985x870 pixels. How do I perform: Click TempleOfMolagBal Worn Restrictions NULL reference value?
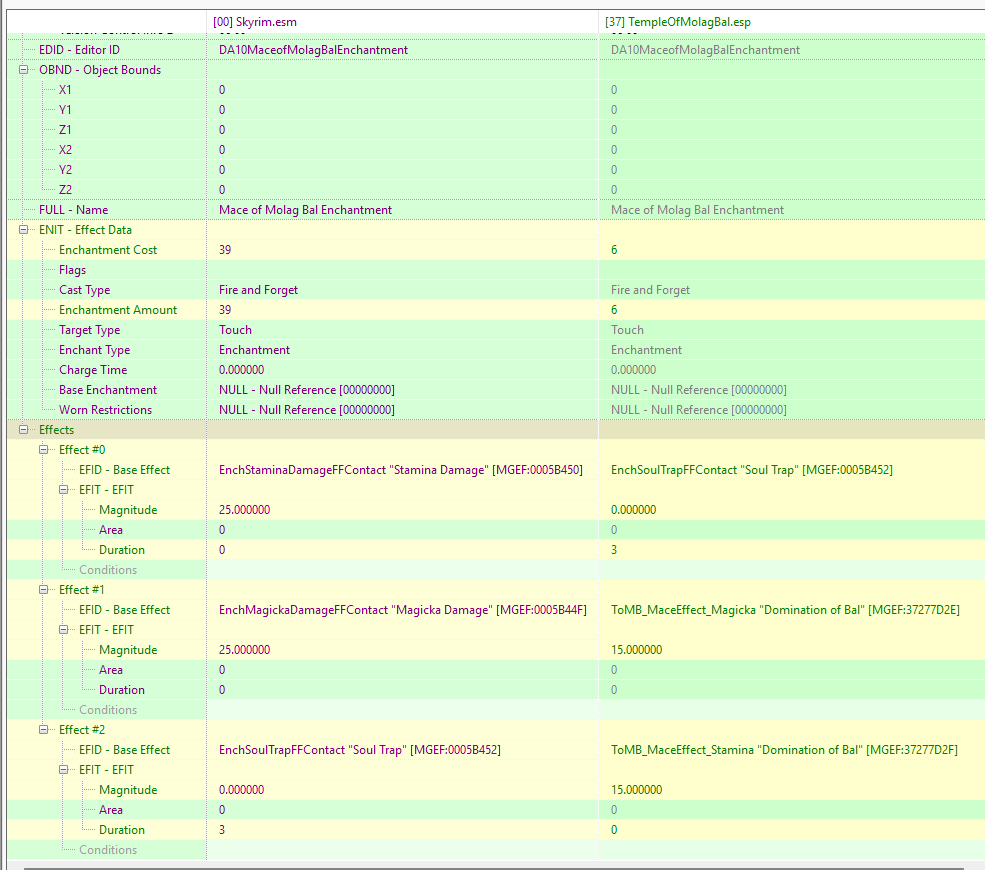[x=699, y=410]
